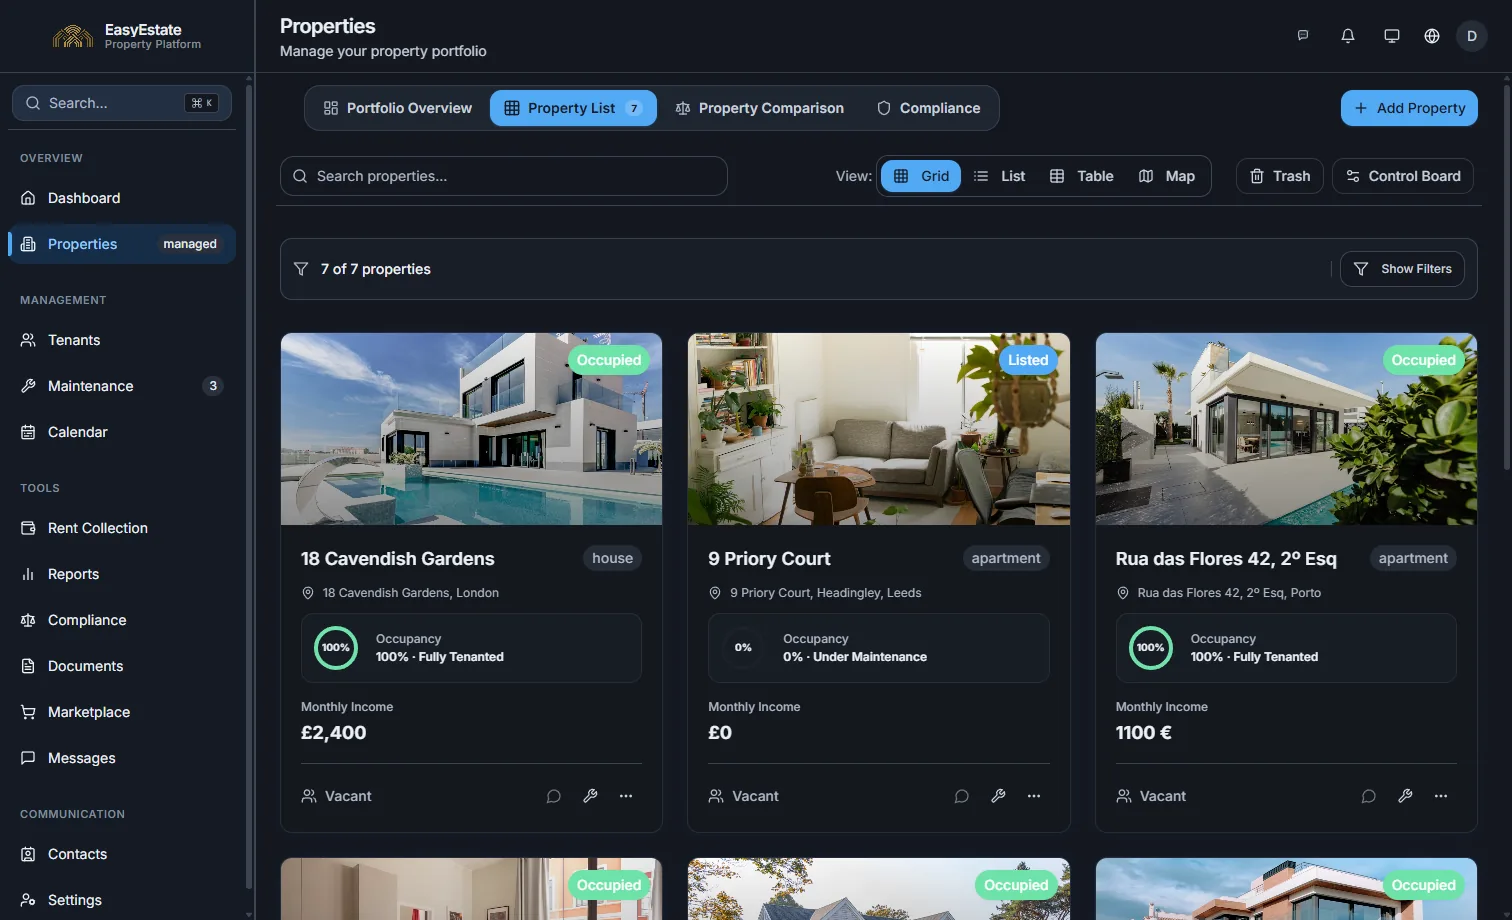Switch to the Property Comparison tab
The width and height of the screenshot is (1512, 920).
pos(759,108)
